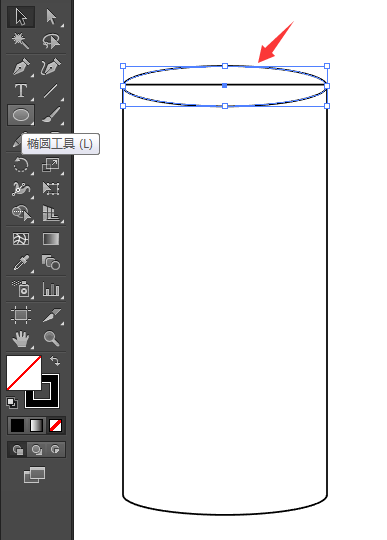Choose the Scale tool
This screenshot has height=540, width=387.
click(51, 165)
